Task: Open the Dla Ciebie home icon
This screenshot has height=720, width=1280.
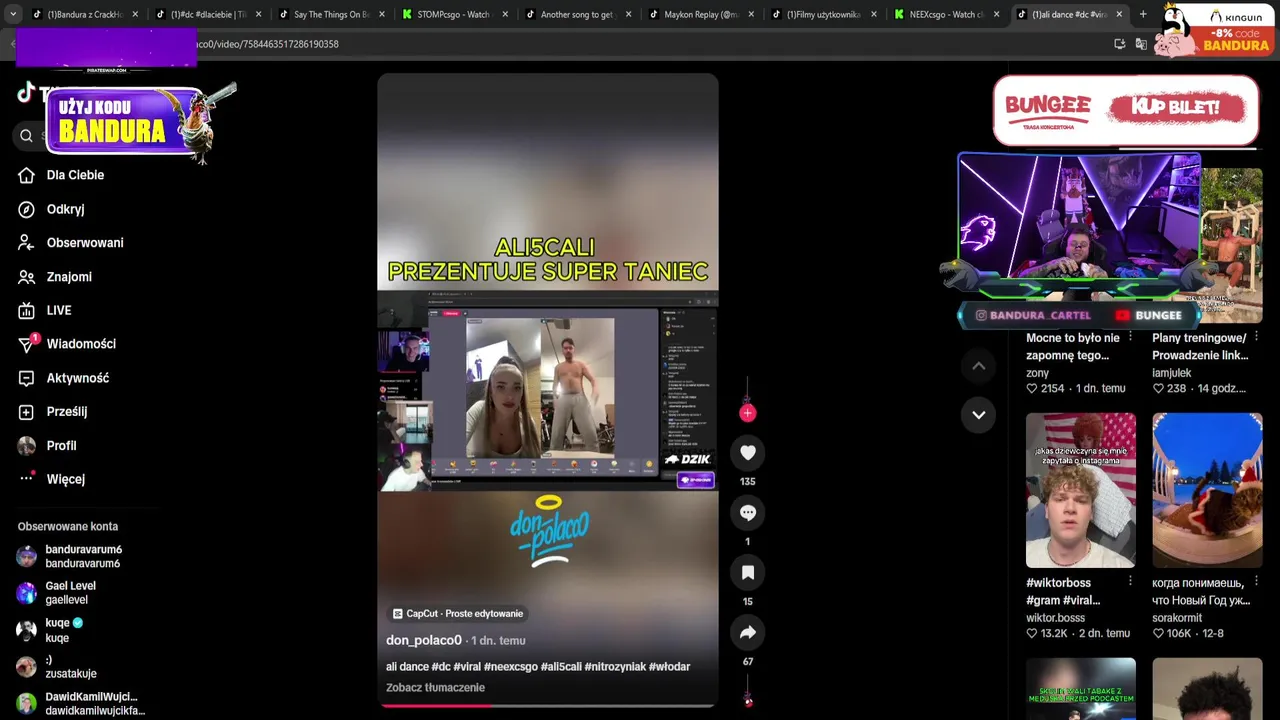Action: pos(27,175)
